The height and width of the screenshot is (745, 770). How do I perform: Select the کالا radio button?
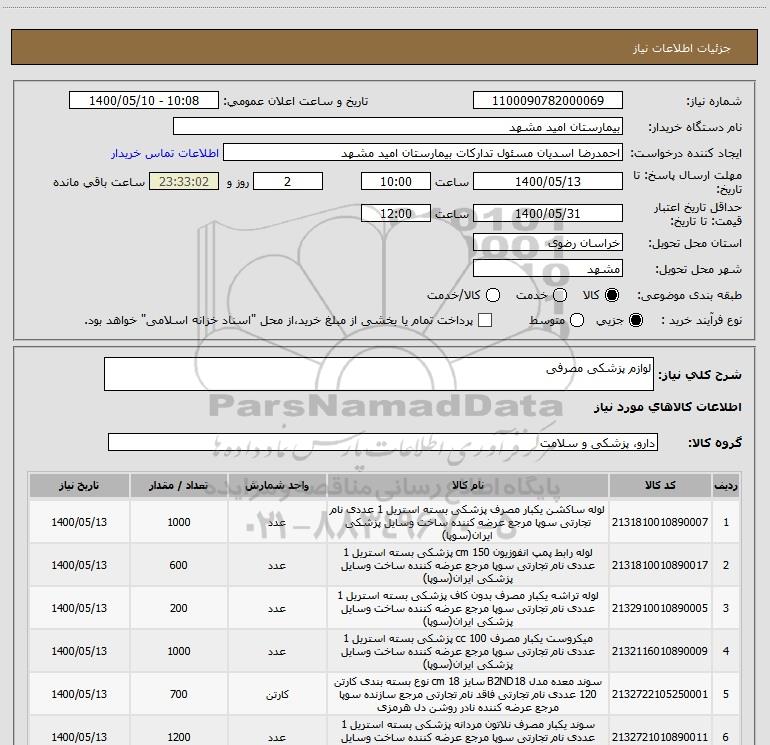[612, 295]
